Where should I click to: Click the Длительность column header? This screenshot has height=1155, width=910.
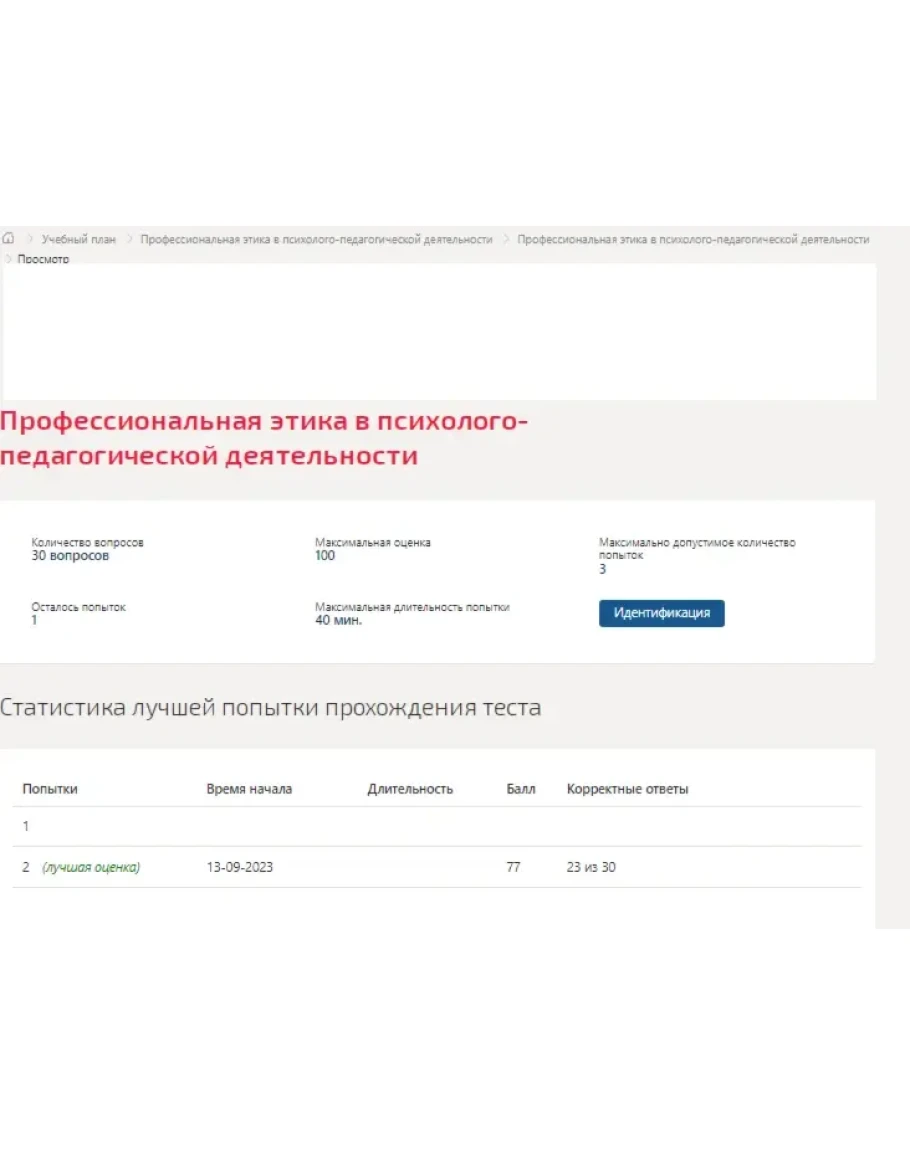pyautogui.click(x=410, y=789)
